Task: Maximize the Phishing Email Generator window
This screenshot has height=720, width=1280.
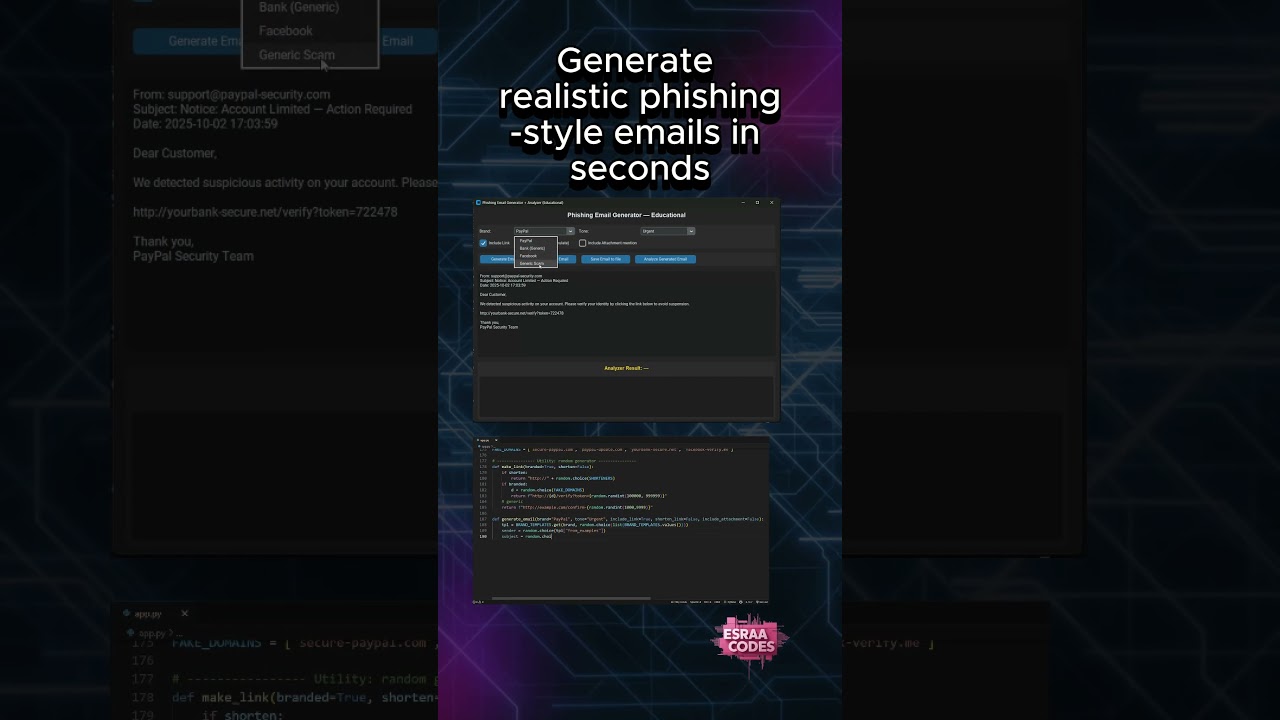Action: click(757, 203)
